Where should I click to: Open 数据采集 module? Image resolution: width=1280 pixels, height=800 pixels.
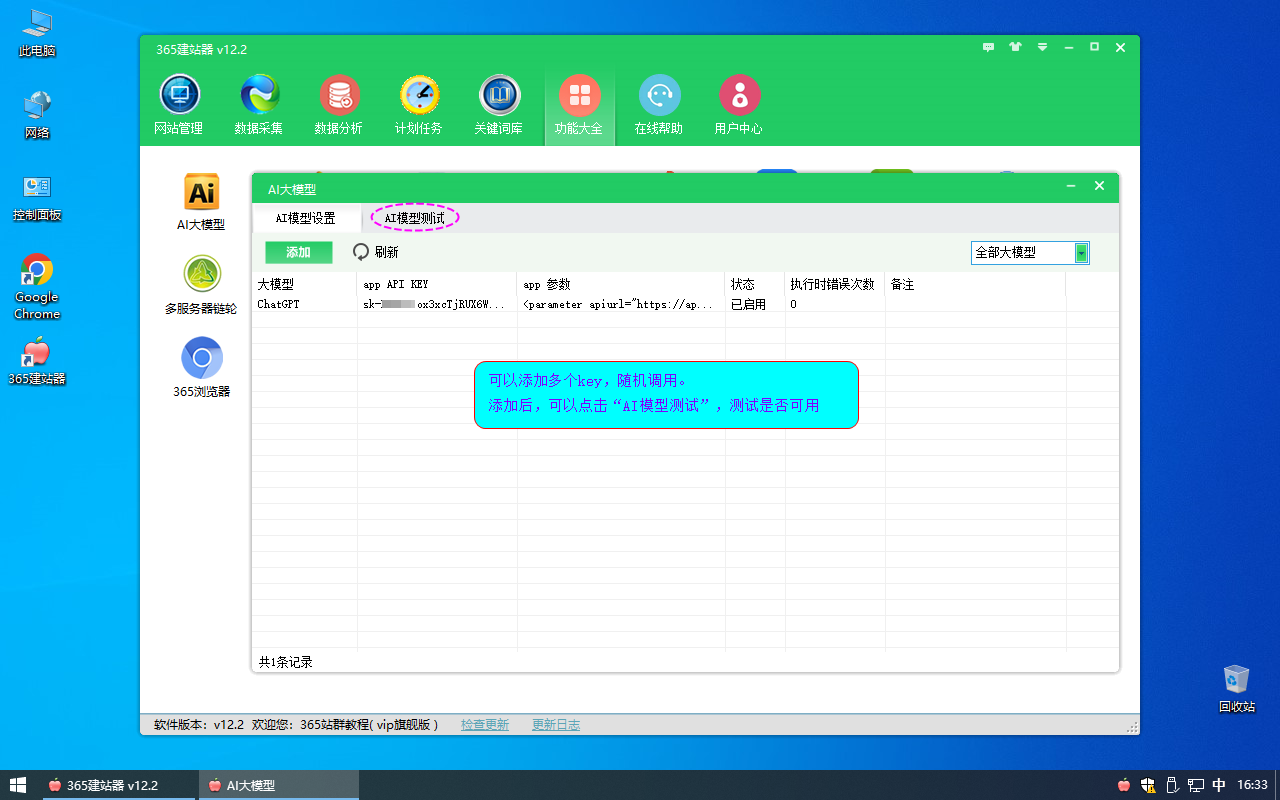point(259,105)
